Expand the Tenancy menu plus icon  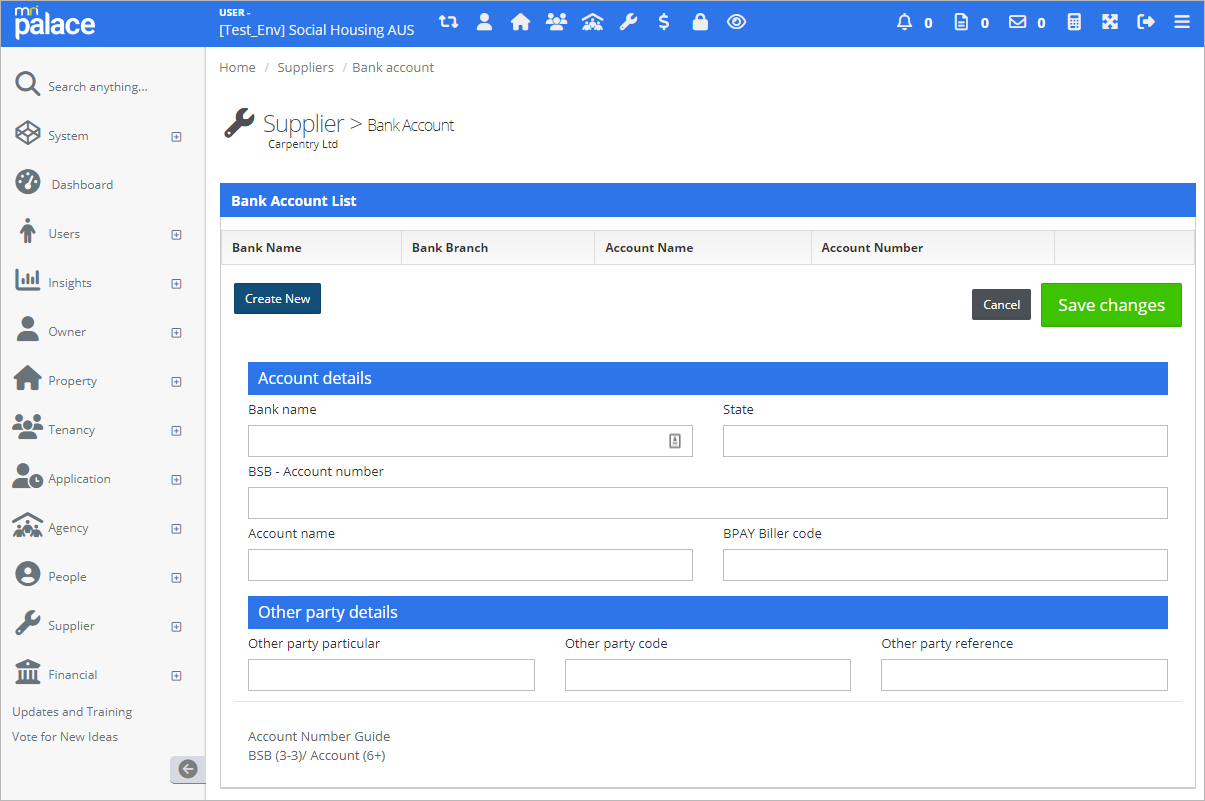pyautogui.click(x=176, y=431)
